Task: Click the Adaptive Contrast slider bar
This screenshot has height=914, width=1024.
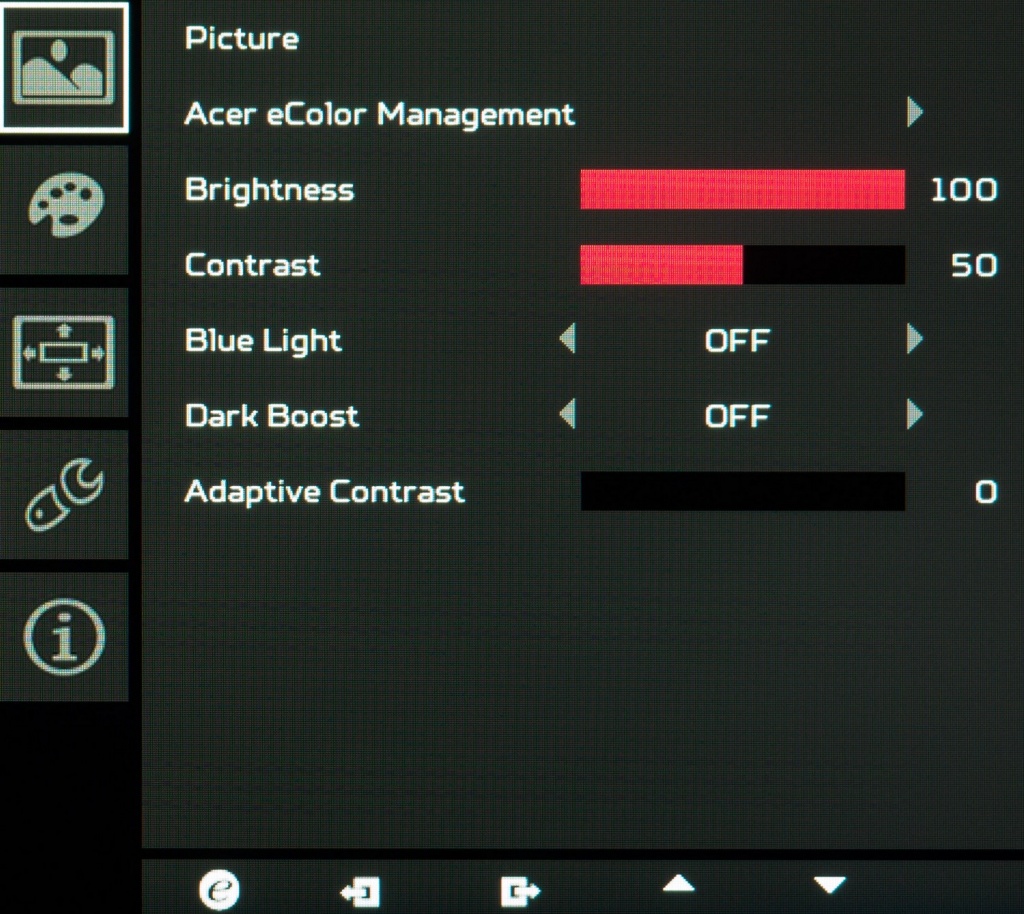Action: (x=743, y=492)
